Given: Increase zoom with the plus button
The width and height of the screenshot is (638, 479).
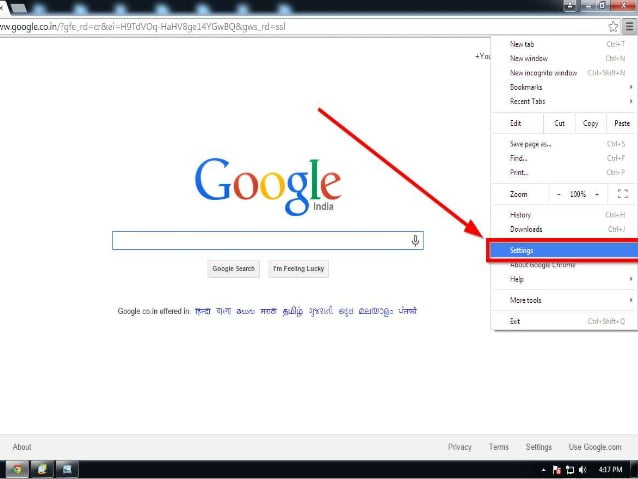Looking at the screenshot, I should (597, 195).
